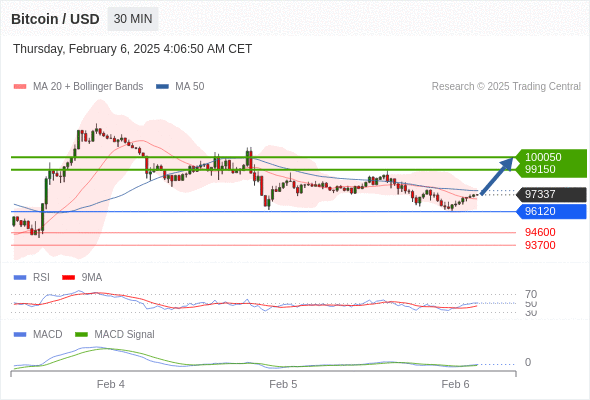Click the 96120 blue pivot label
Image resolution: width=590 pixels, height=400 pixels.
coord(551,211)
